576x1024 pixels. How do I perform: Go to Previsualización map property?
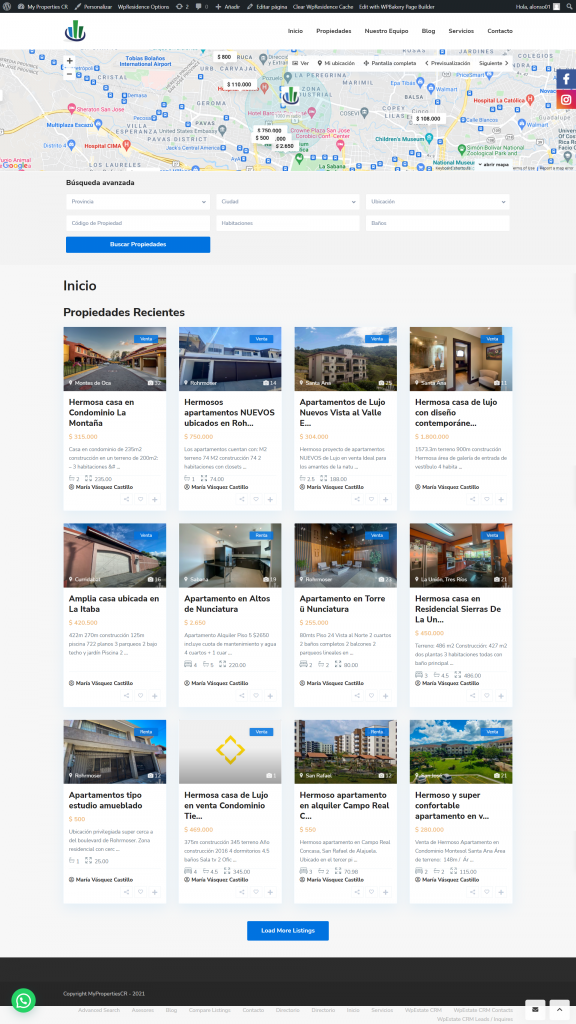coord(448,63)
